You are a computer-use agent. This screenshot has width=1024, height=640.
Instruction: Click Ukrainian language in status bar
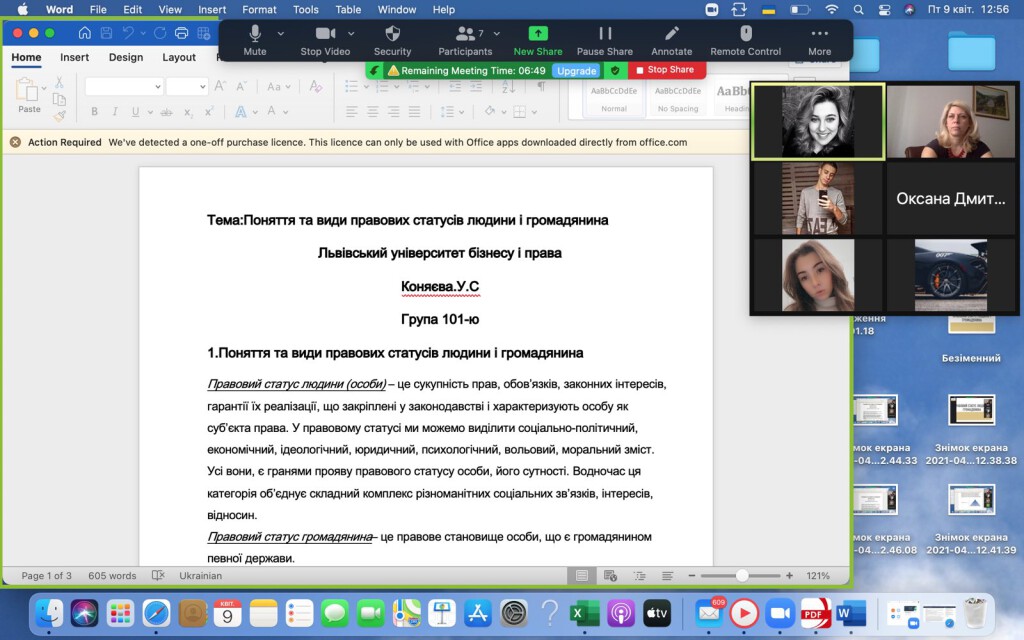coord(200,575)
